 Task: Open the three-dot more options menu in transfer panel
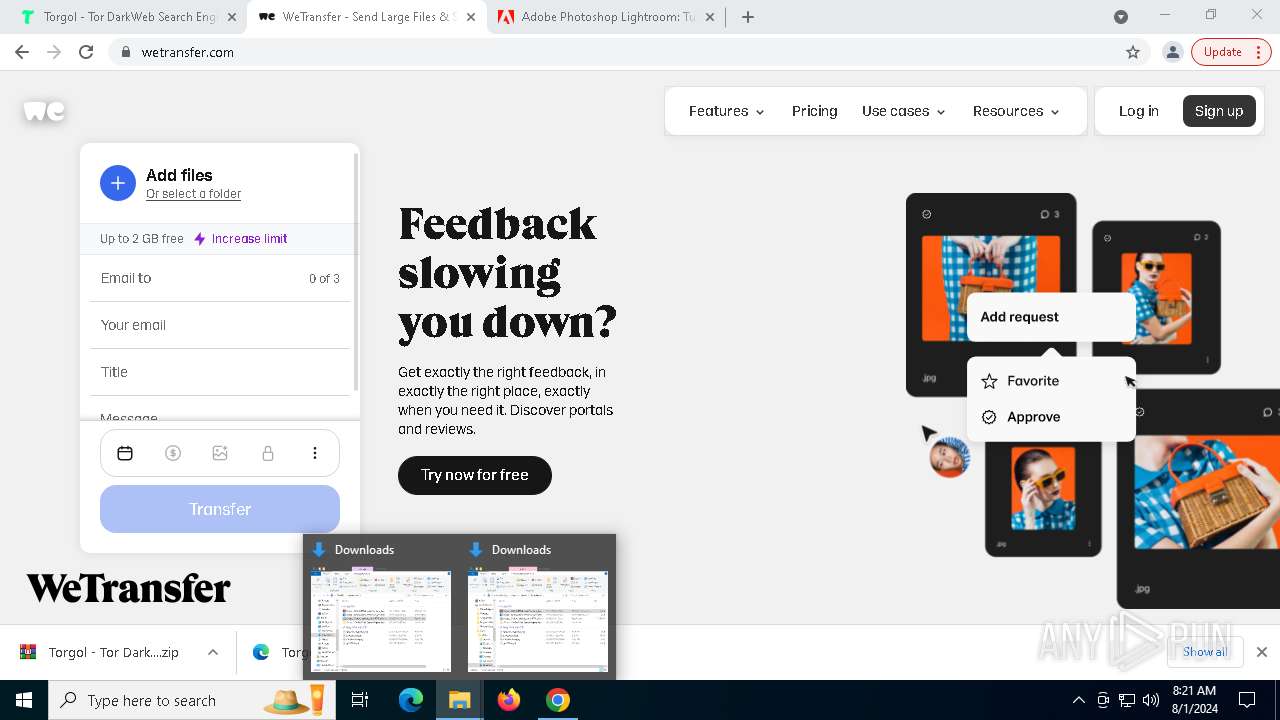[315, 453]
